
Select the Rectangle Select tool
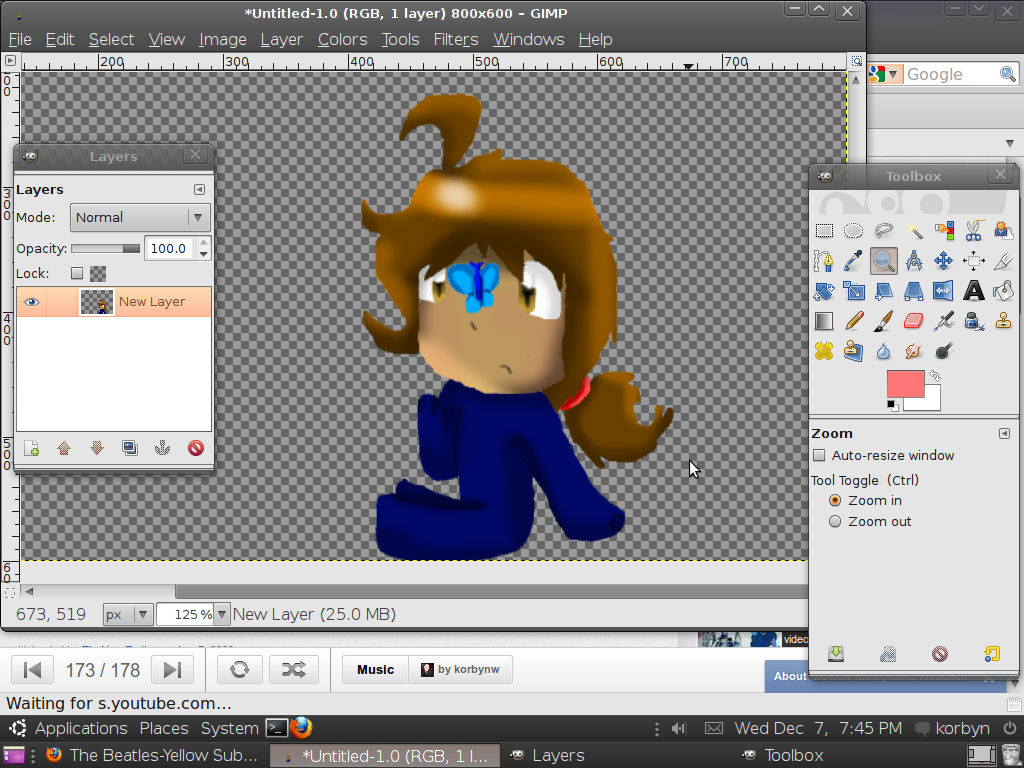click(x=824, y=231)
